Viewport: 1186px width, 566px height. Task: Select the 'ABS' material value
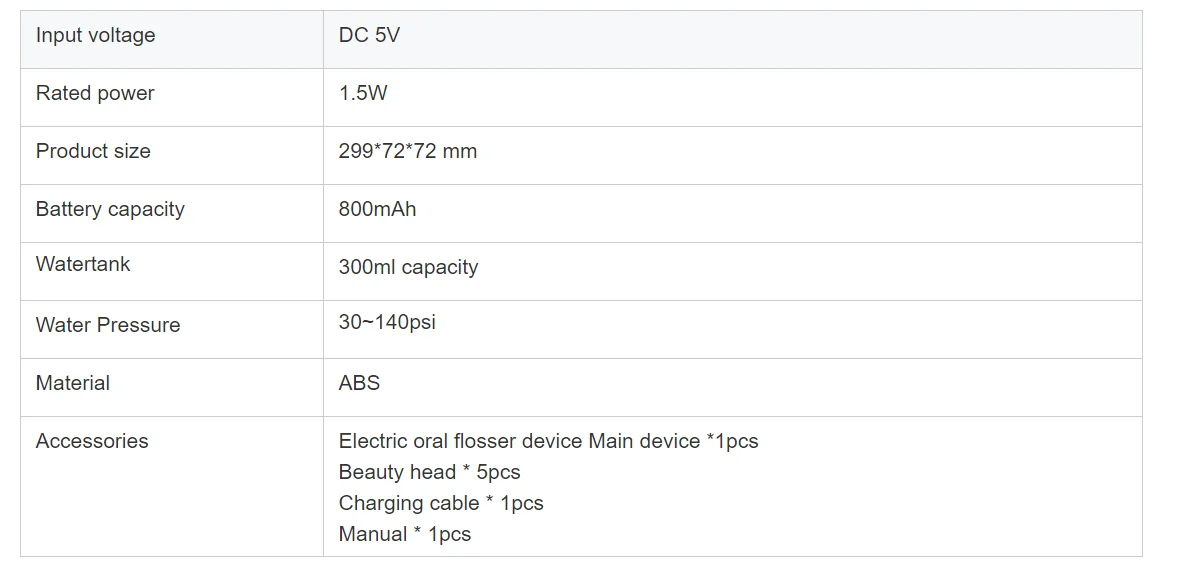tap(359, 384)
